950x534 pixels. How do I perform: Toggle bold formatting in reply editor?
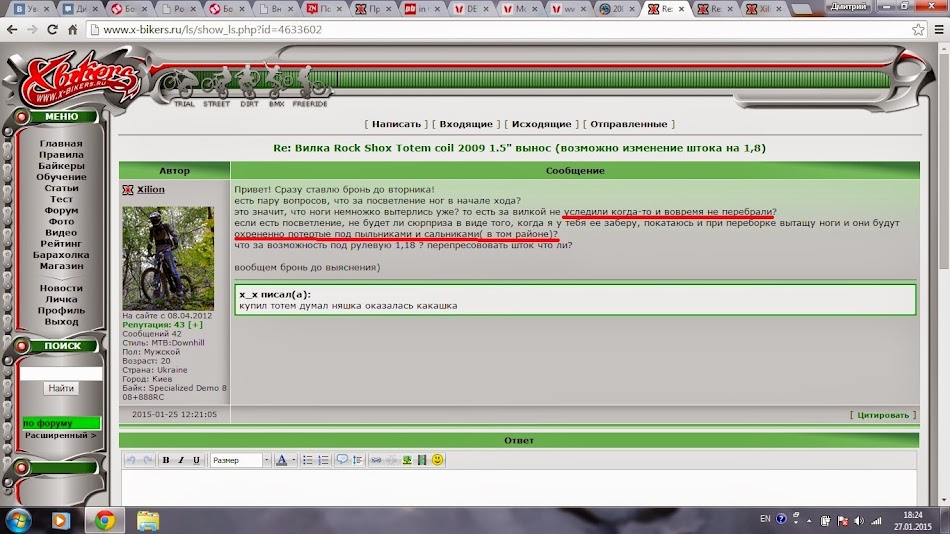click(165, 460)
